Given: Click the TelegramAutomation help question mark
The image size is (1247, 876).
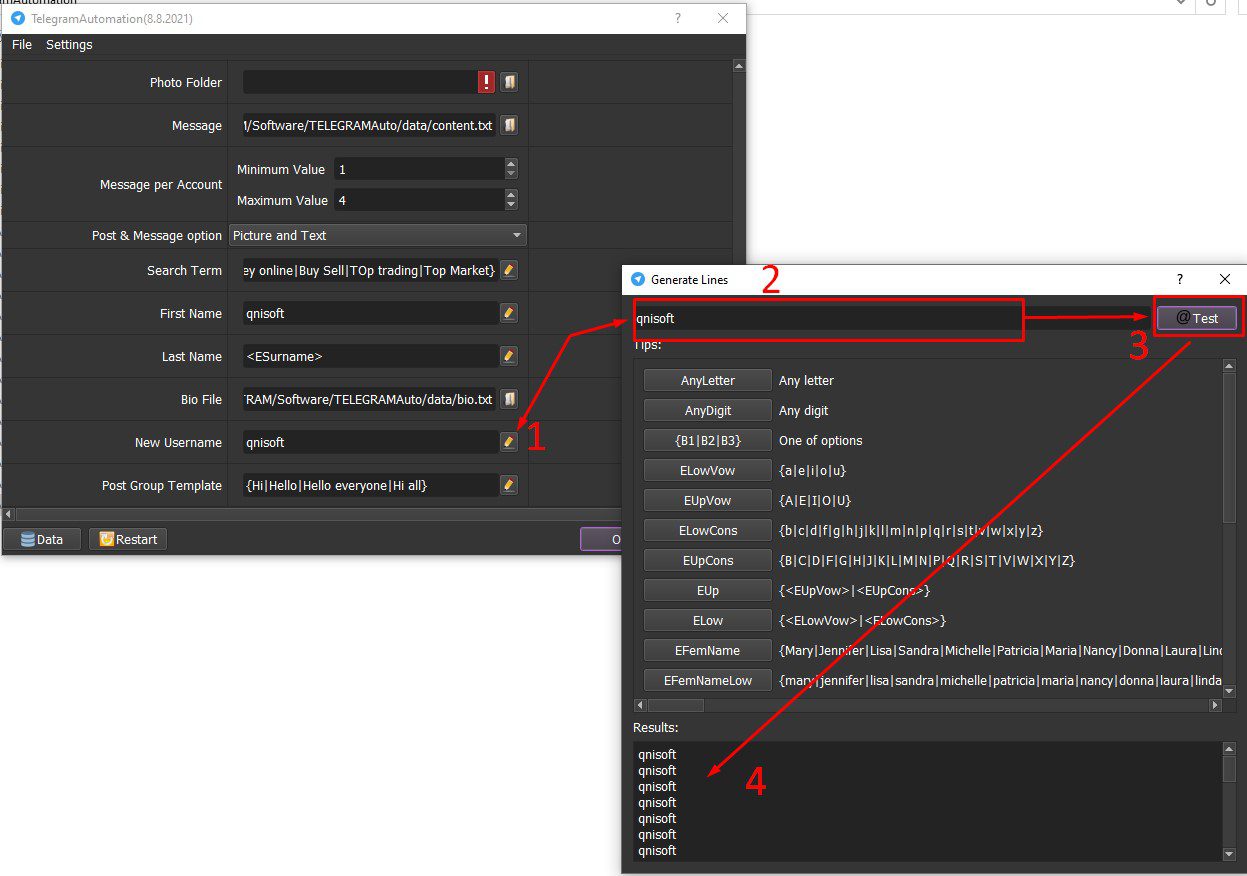Looking at the screenshot, I should point(677,18).
